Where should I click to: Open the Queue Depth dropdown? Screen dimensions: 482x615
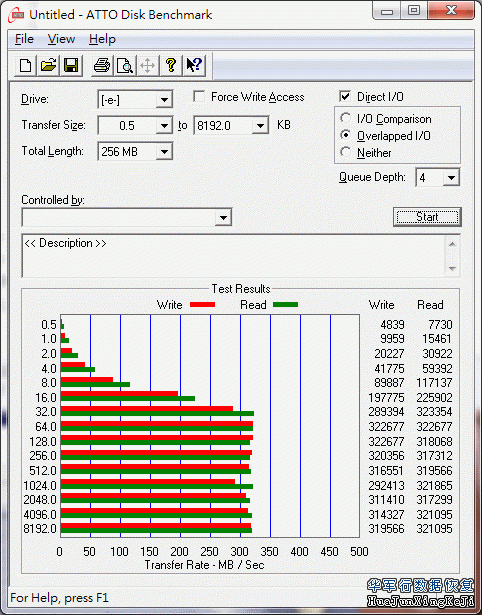click(x=451, y=178)
